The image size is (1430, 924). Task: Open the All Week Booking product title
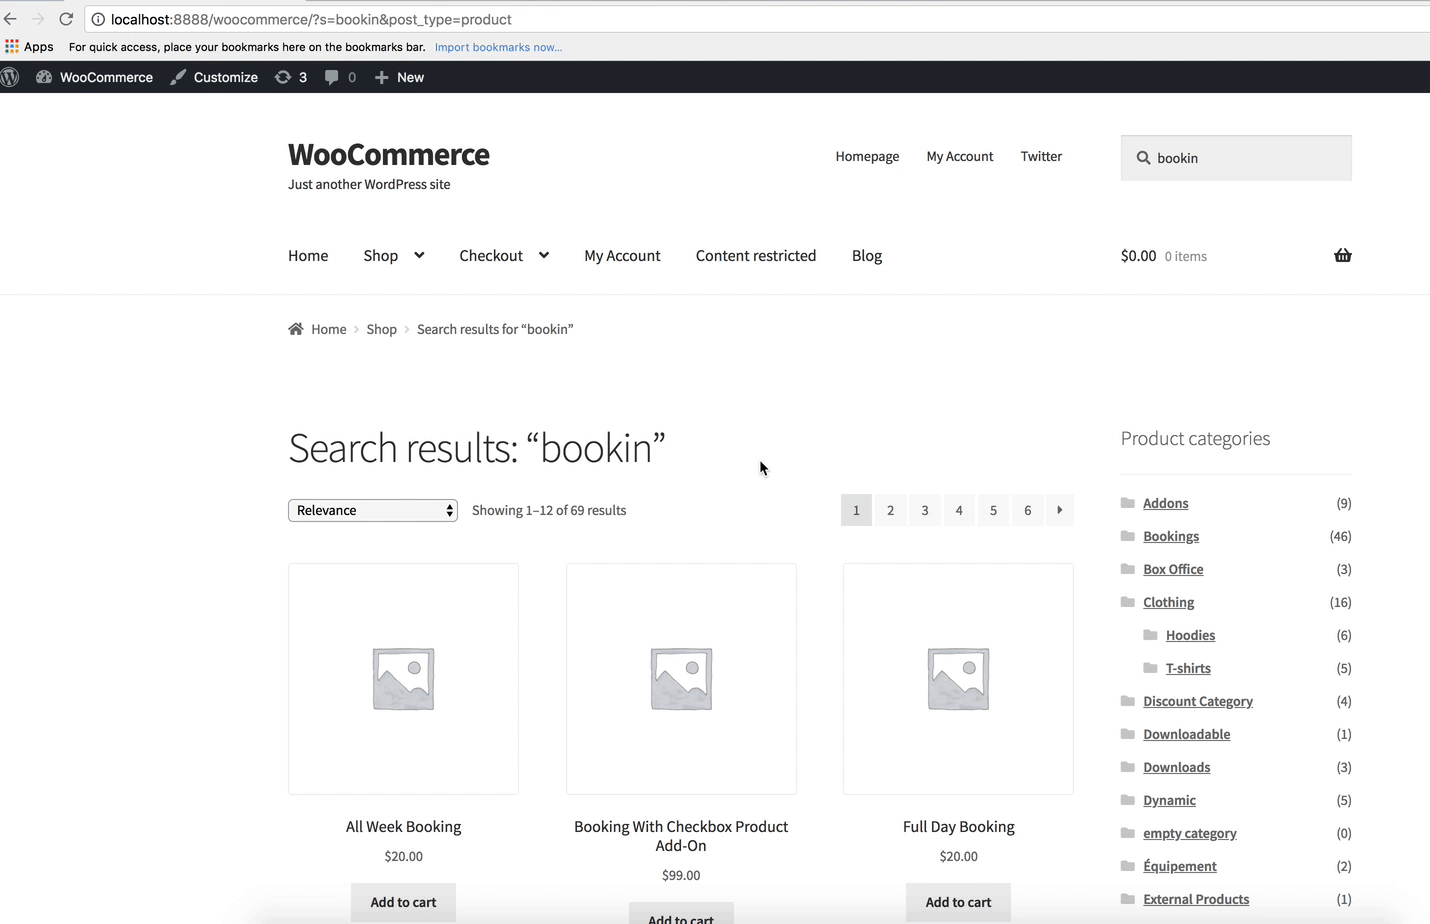coord(403,827)
